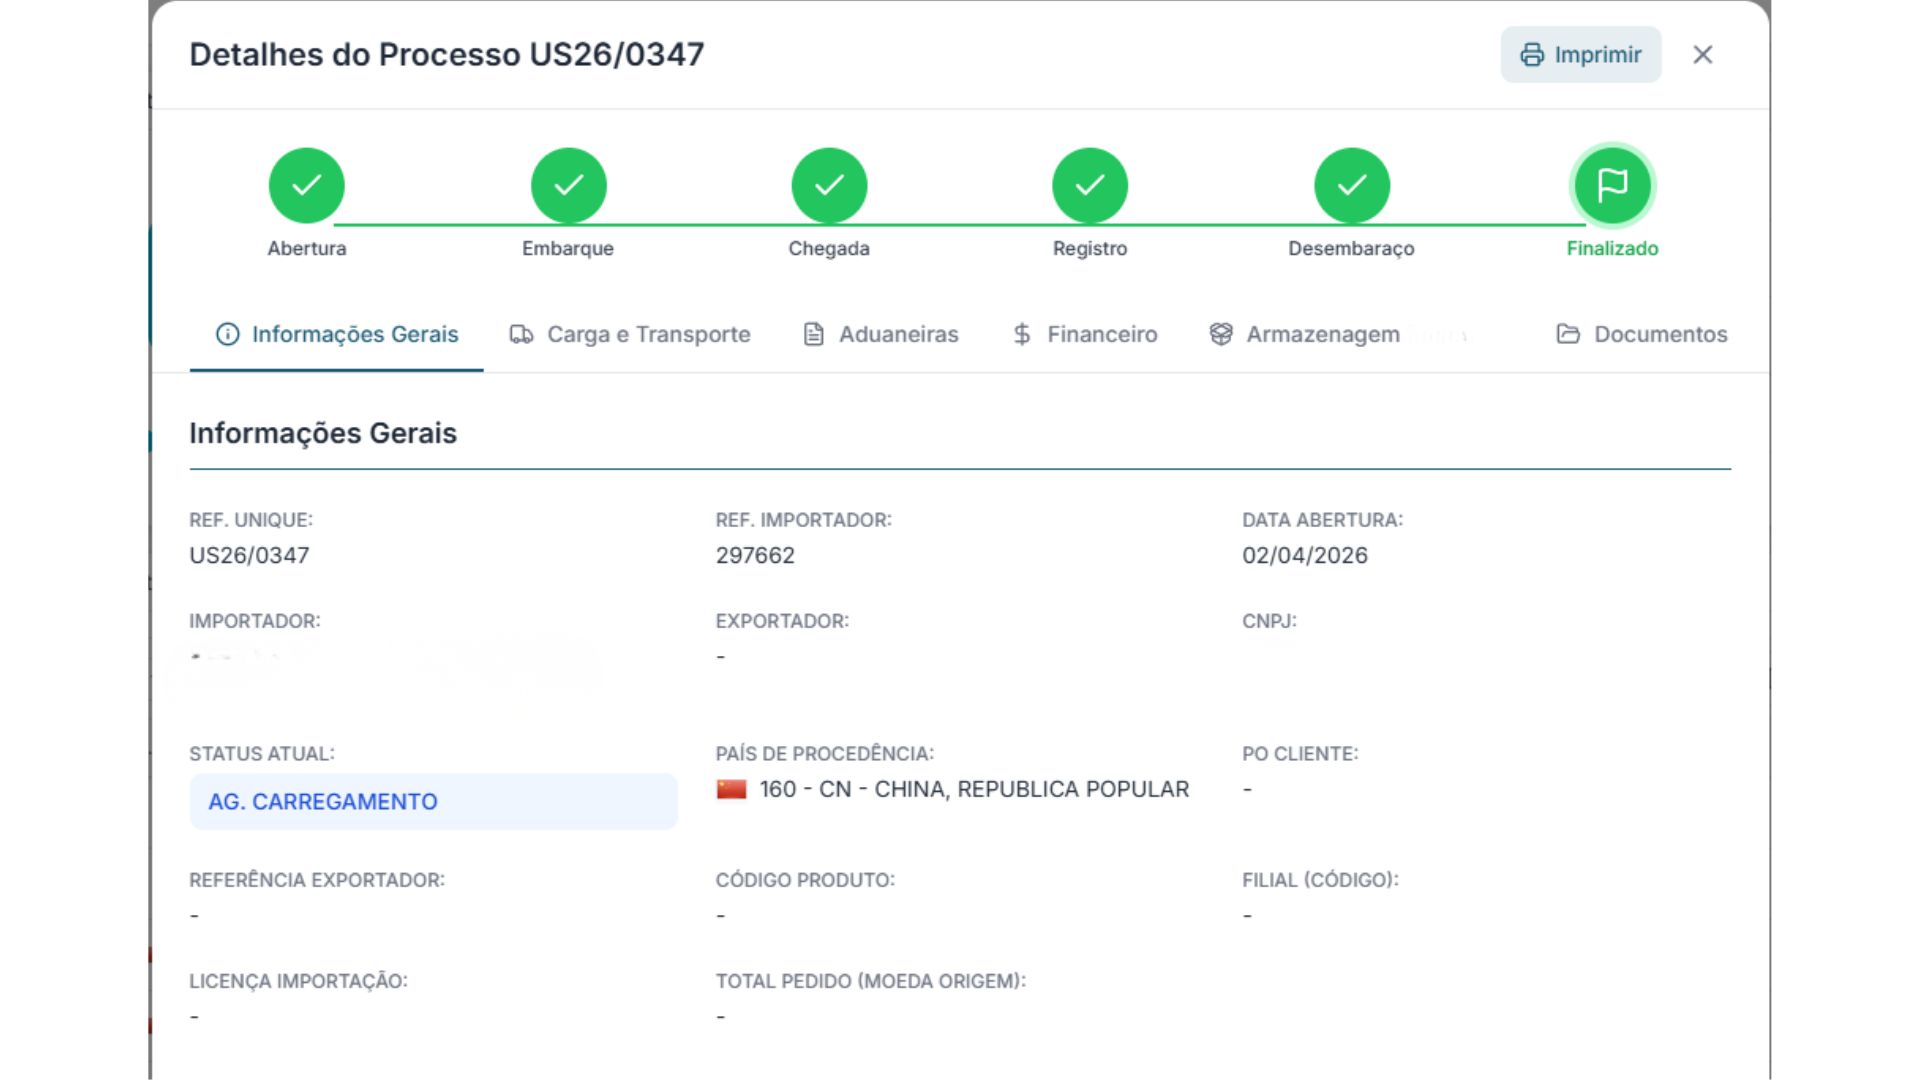Click the AG. CARREGAMENTO status badge
Screen dimensions: 1920x1080
click(x=433, y=801)
